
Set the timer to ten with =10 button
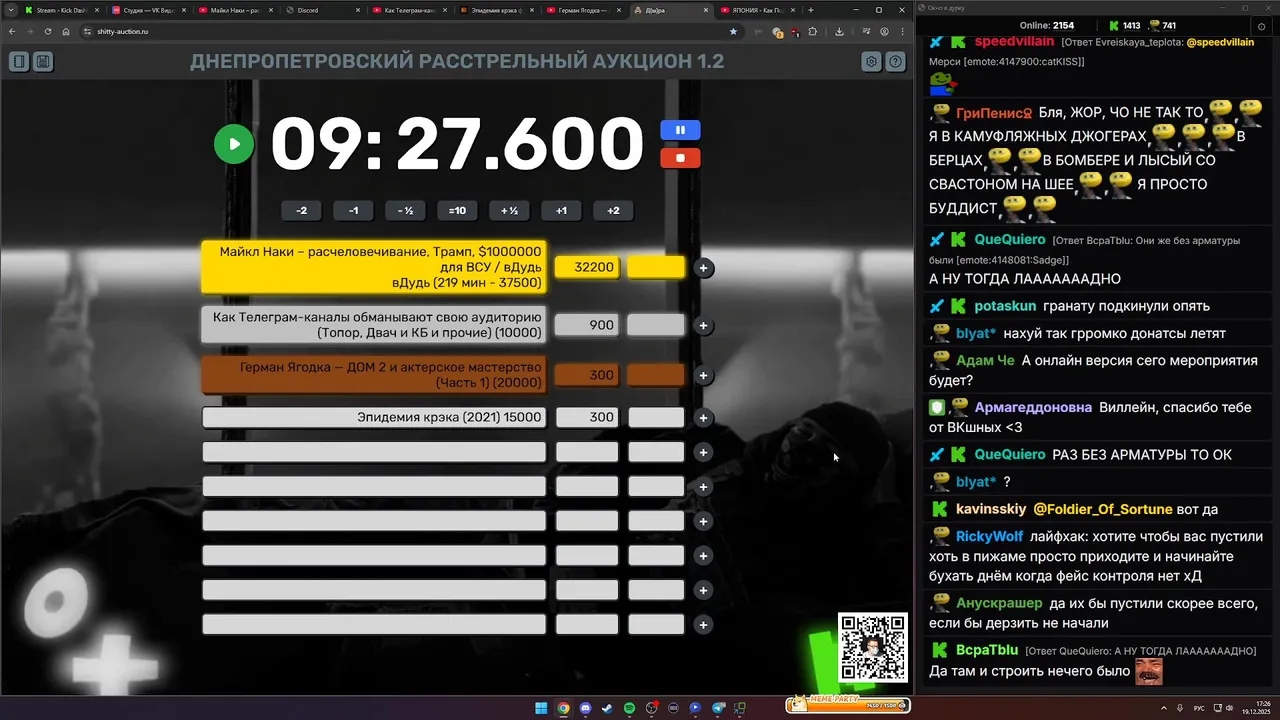[457, 210]
